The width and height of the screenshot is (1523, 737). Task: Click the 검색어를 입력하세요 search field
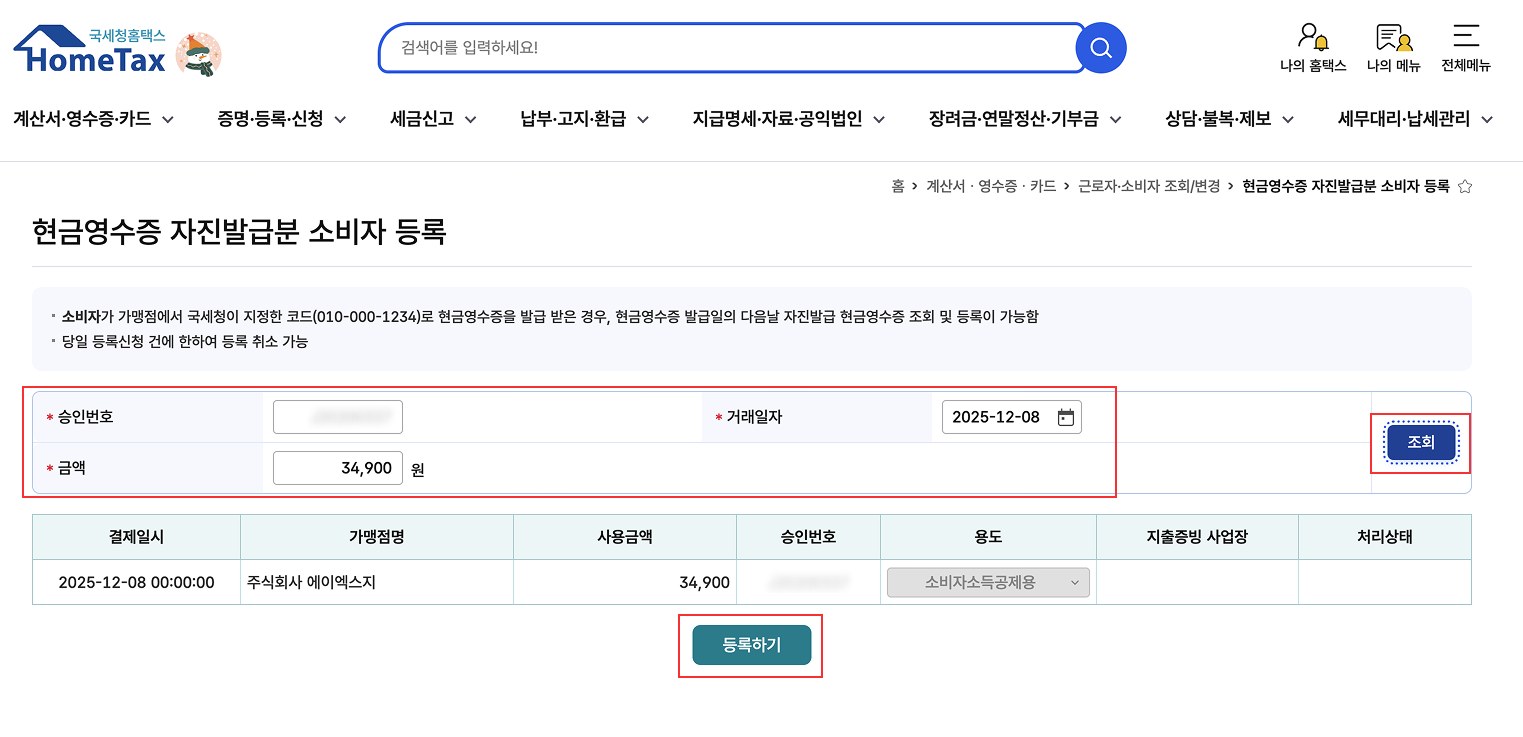tap(730, 48)
